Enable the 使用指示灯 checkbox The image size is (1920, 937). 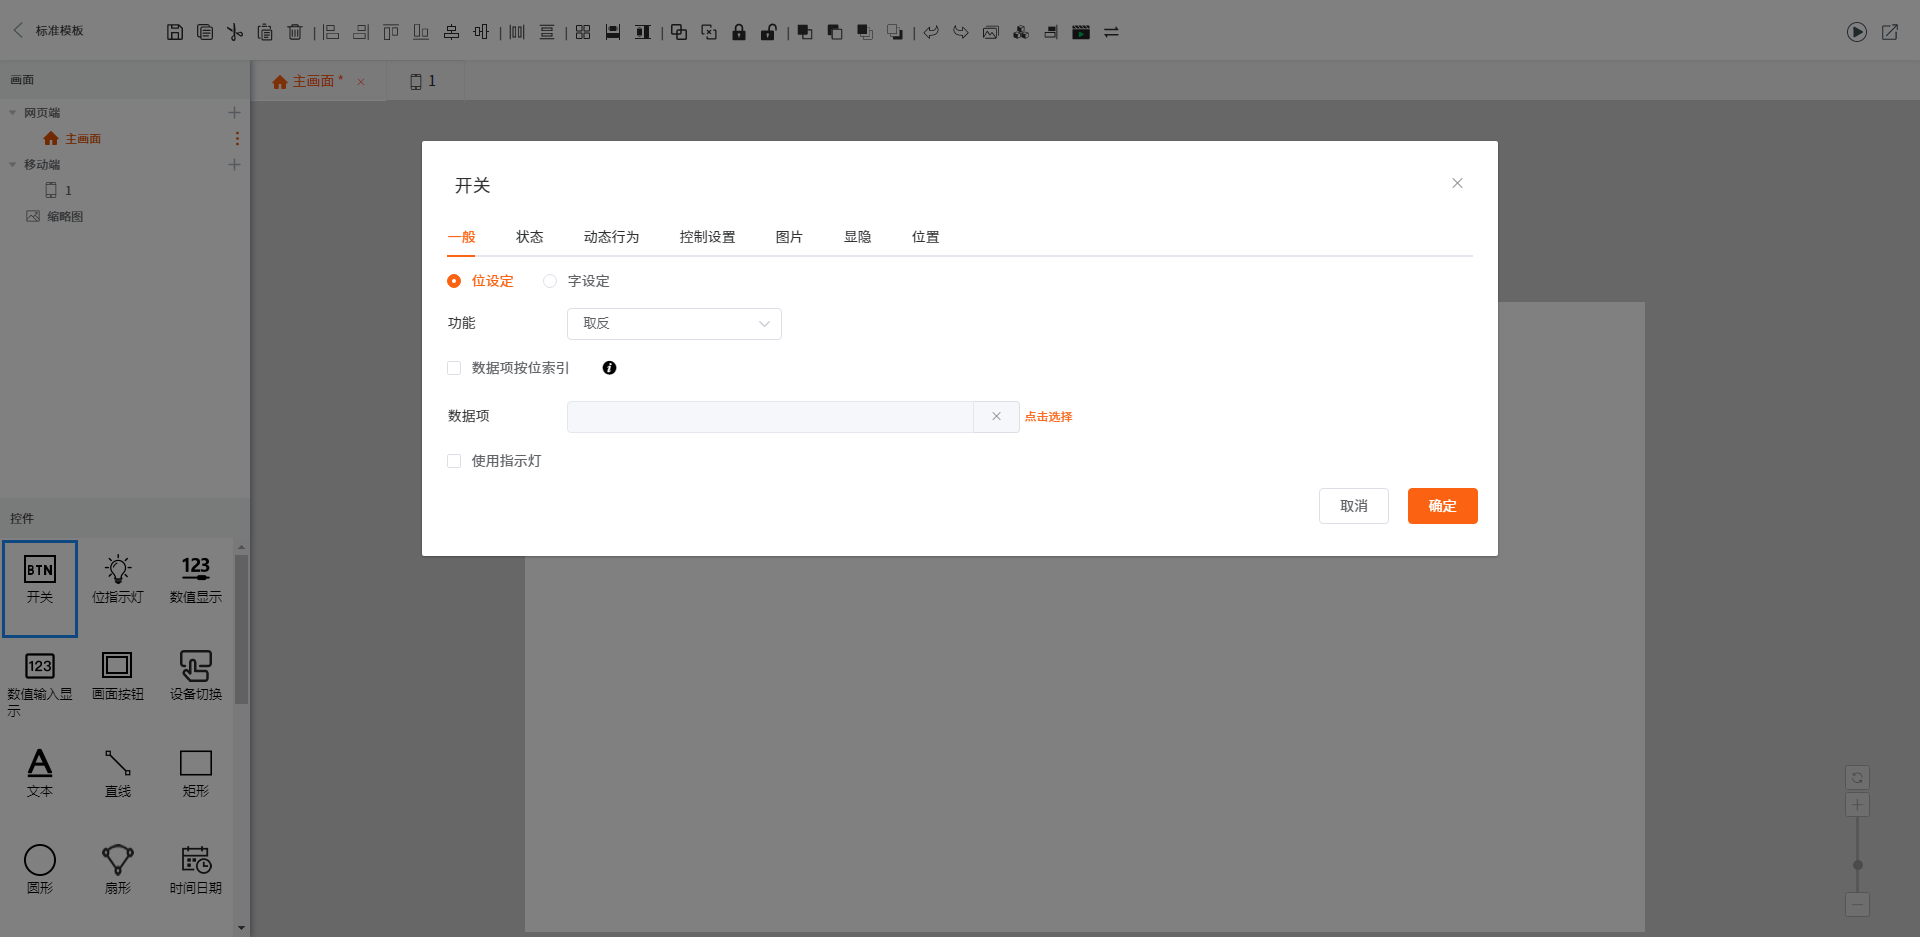pos(454,461)
